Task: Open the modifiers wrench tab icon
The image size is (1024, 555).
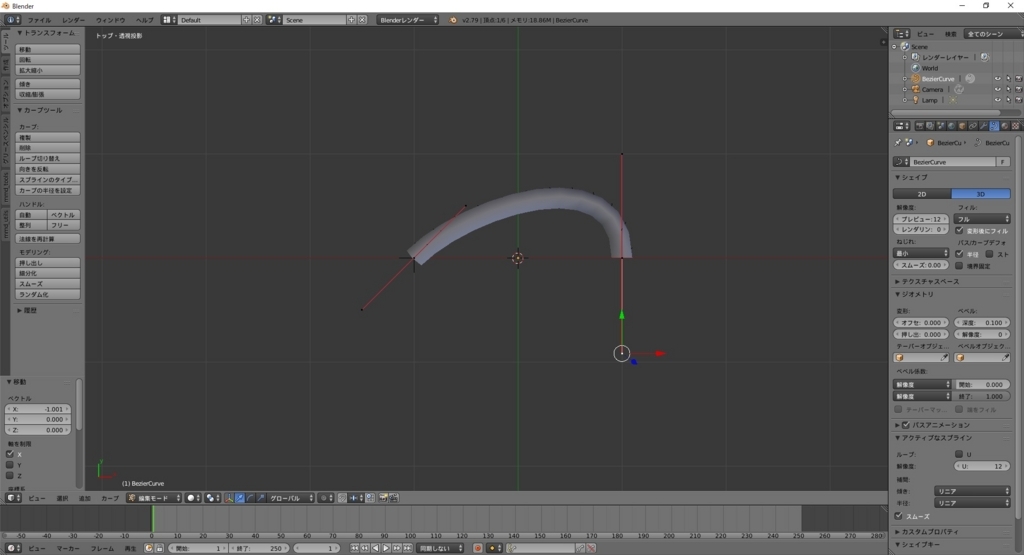Action: 983,126
